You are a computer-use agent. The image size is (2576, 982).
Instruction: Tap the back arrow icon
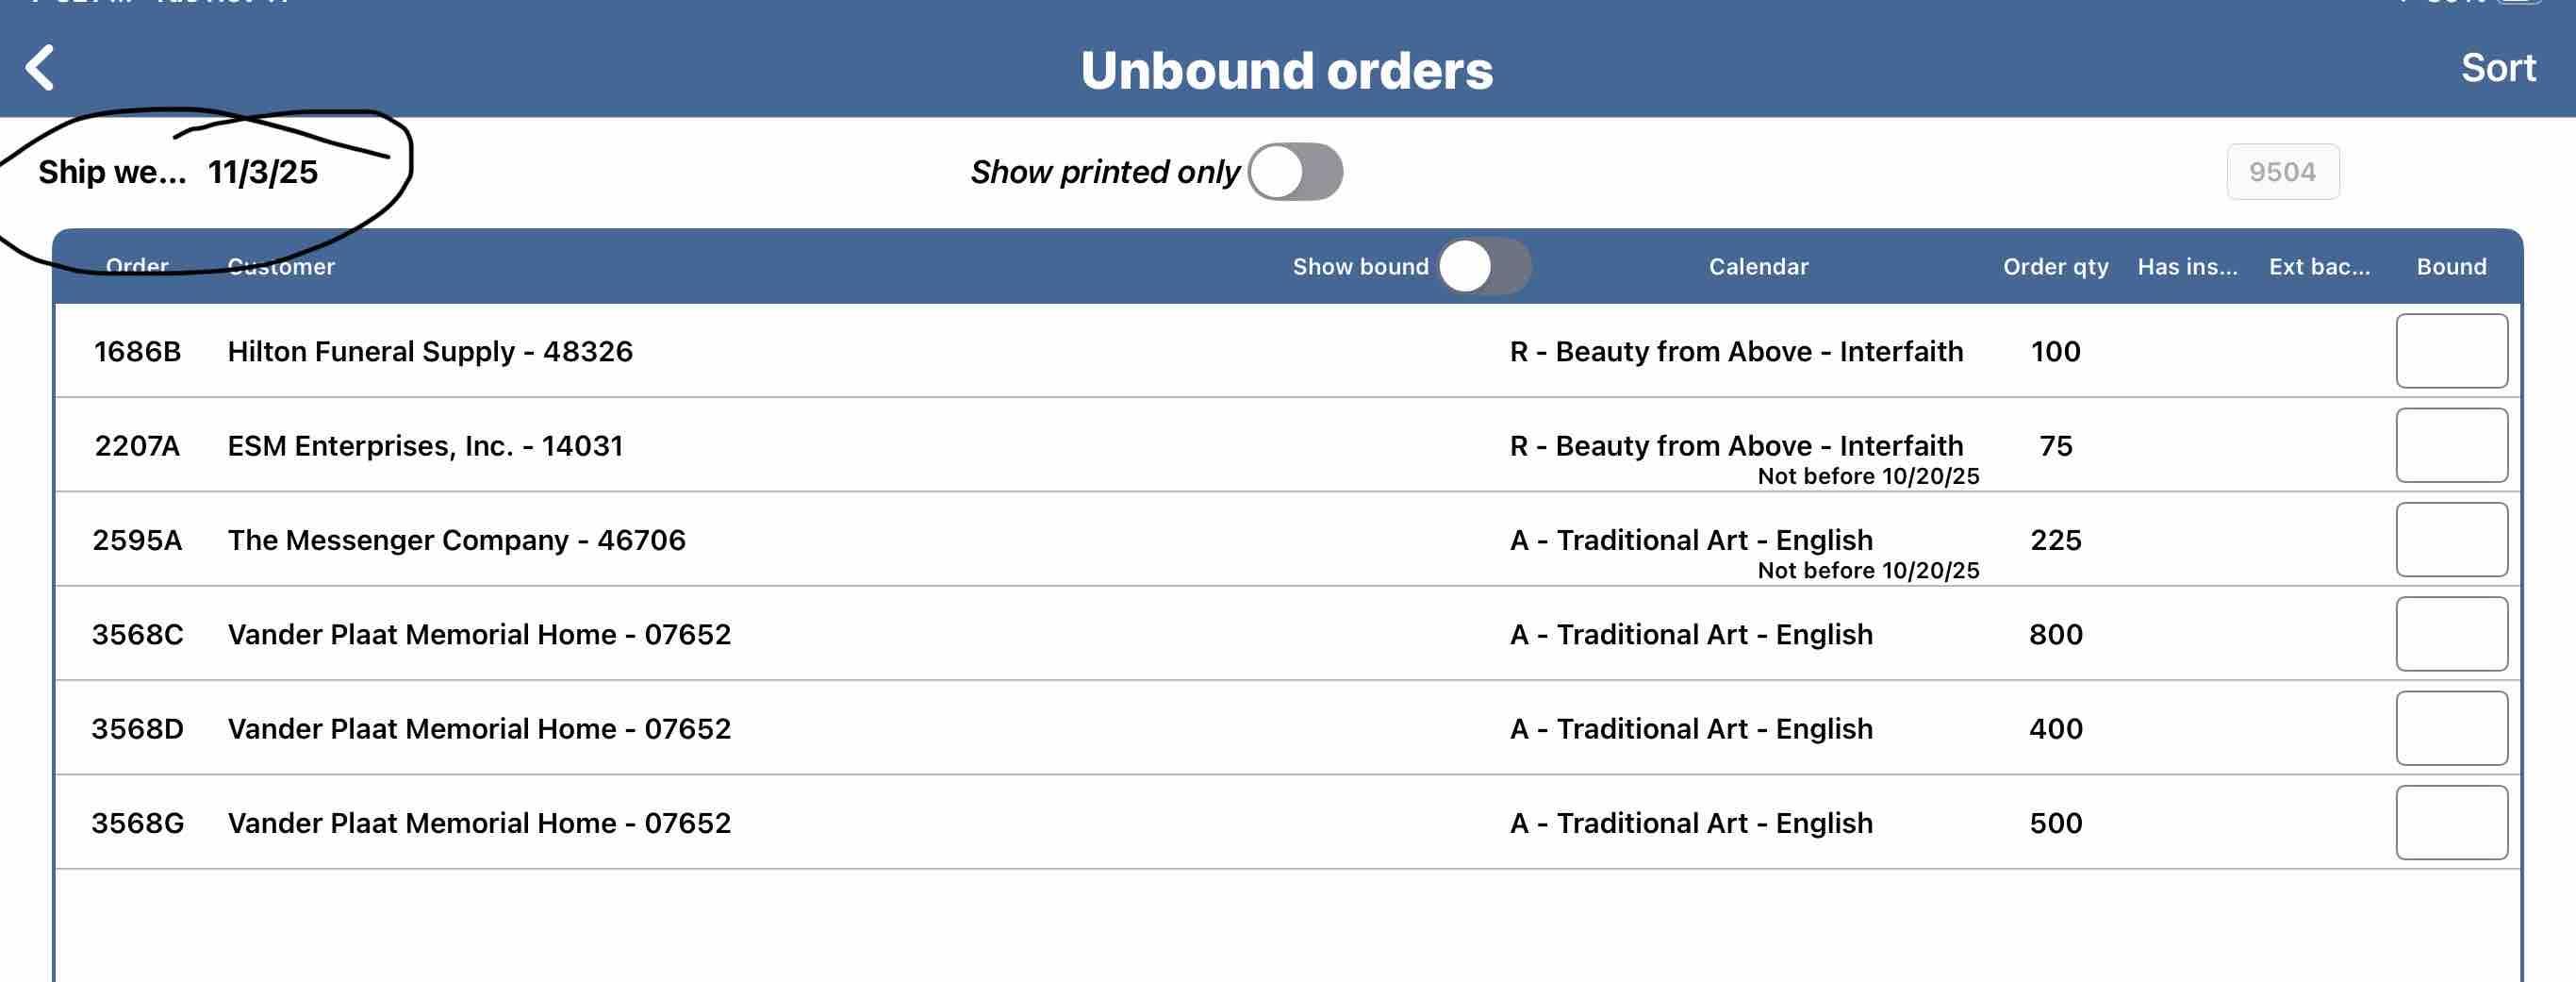coord(40,68)
